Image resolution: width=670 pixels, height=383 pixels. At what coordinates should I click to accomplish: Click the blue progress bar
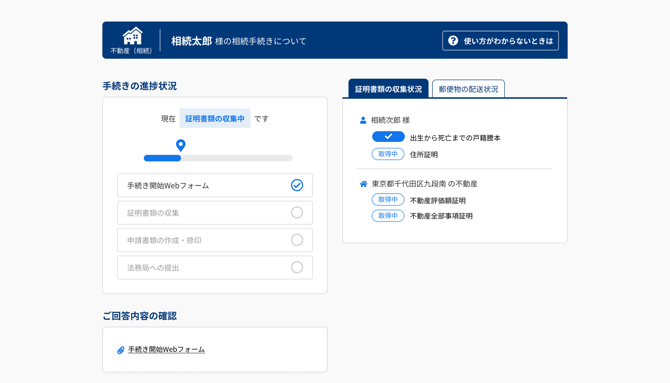point(162,158)
